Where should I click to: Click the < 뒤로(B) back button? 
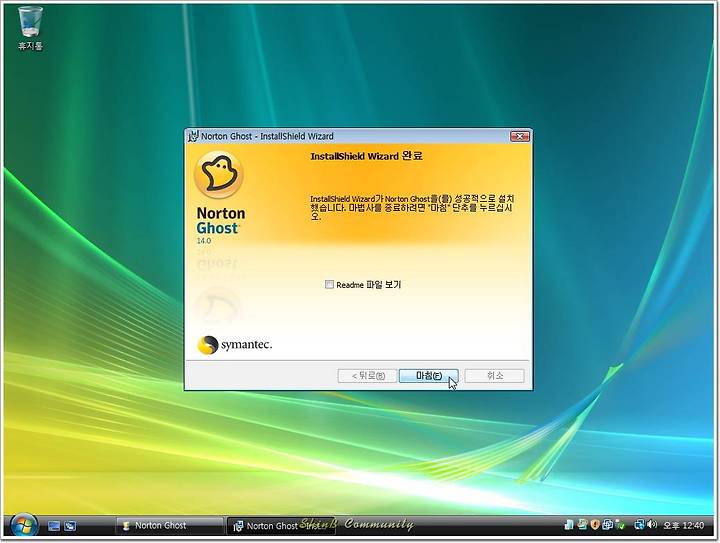367,376
